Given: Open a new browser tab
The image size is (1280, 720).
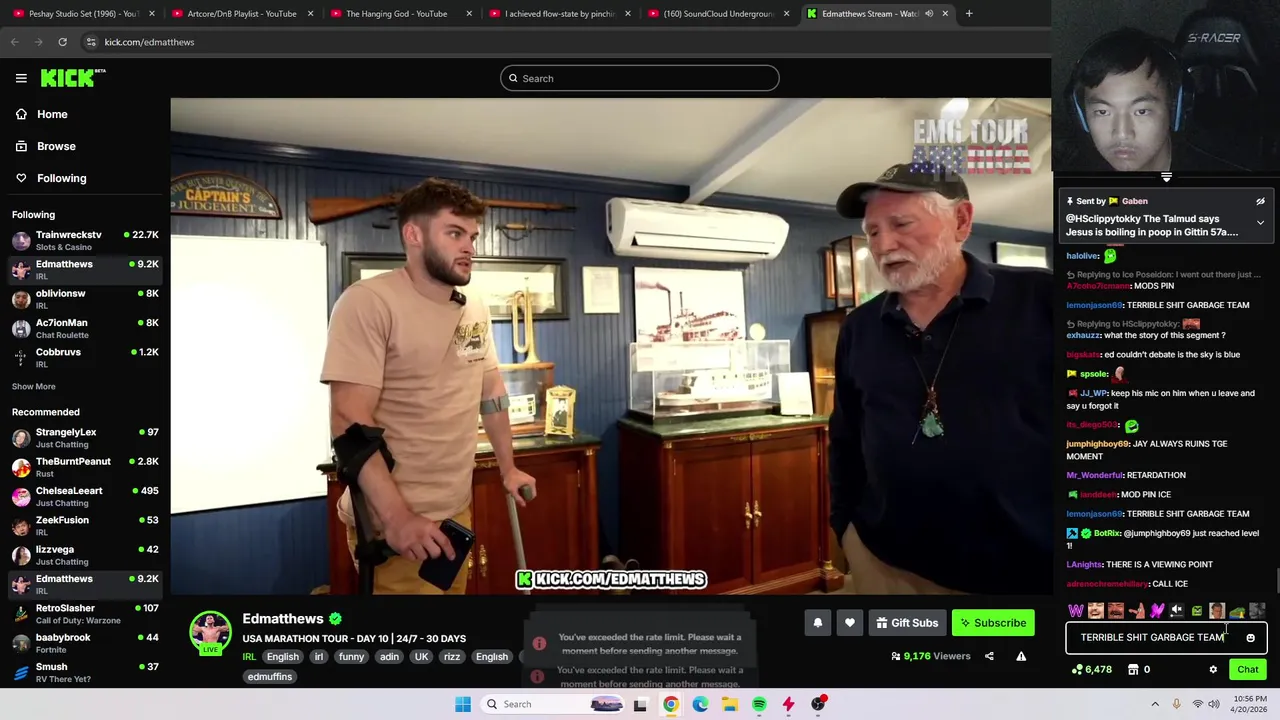Looking at the screenshot, I should [x=969, y=13].
